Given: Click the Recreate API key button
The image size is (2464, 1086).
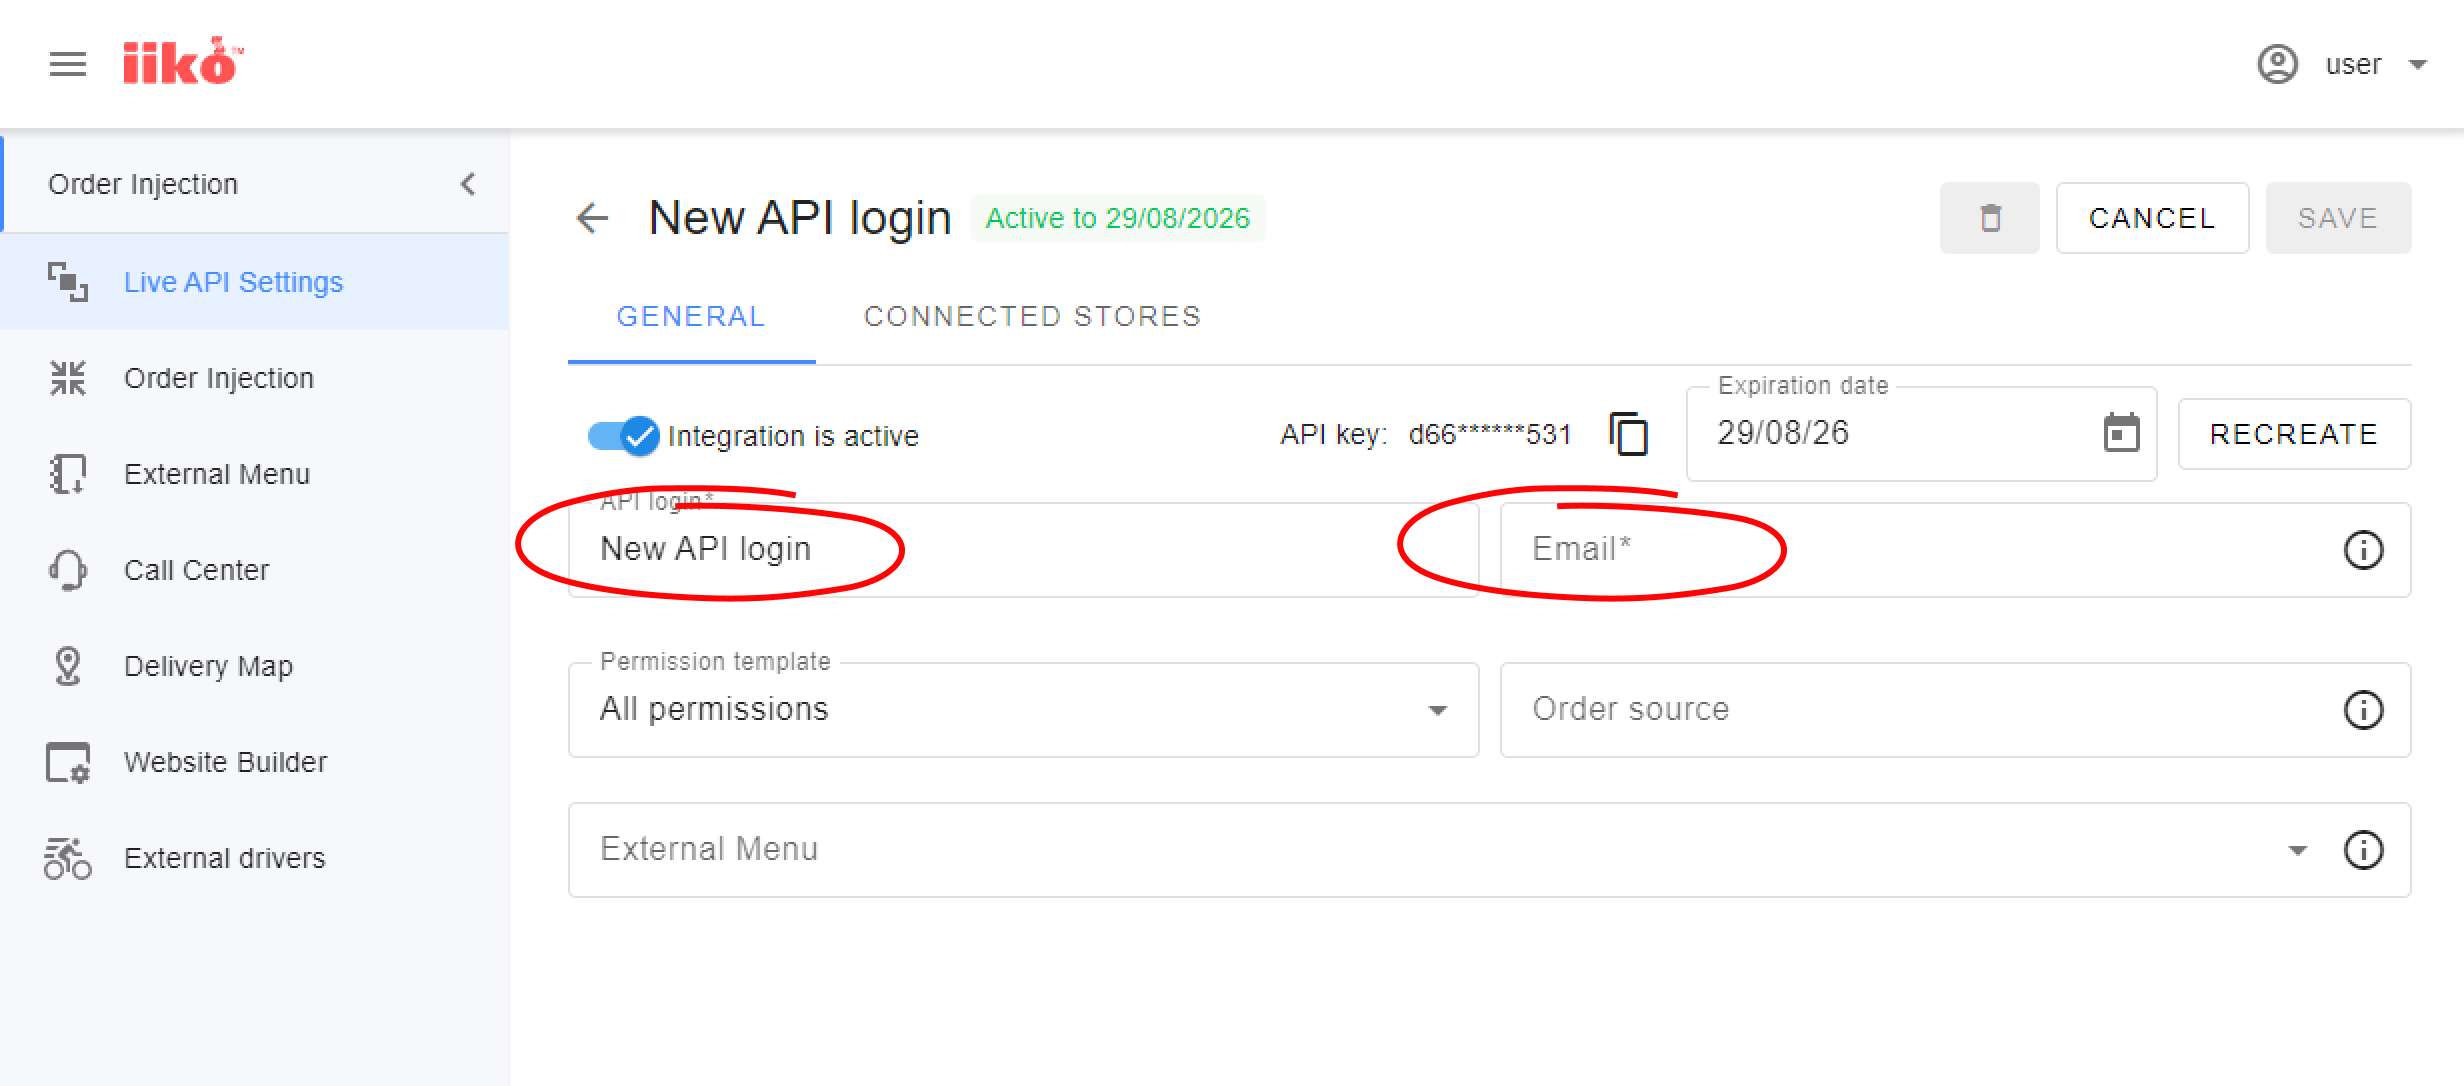Looking at the screenshot, I should pyautogui.click(x=2294, y=434).
